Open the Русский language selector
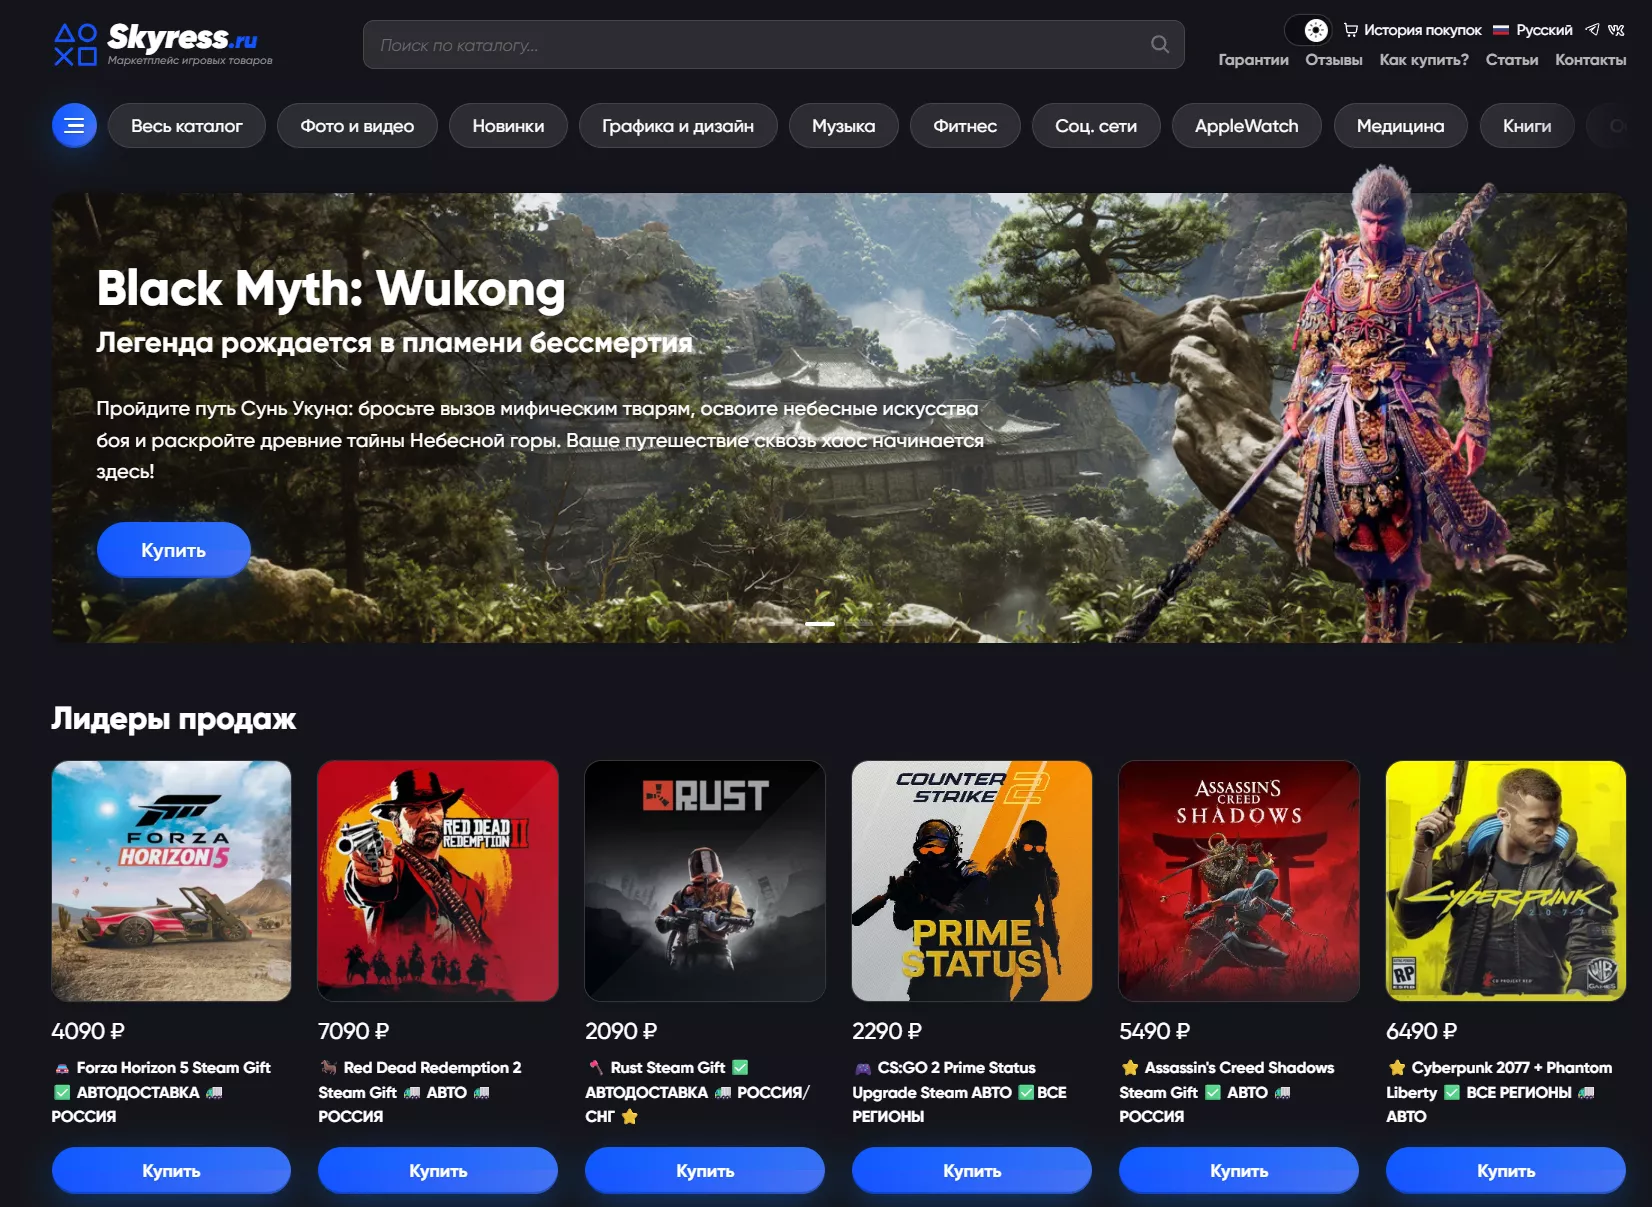 point(1533,30)
